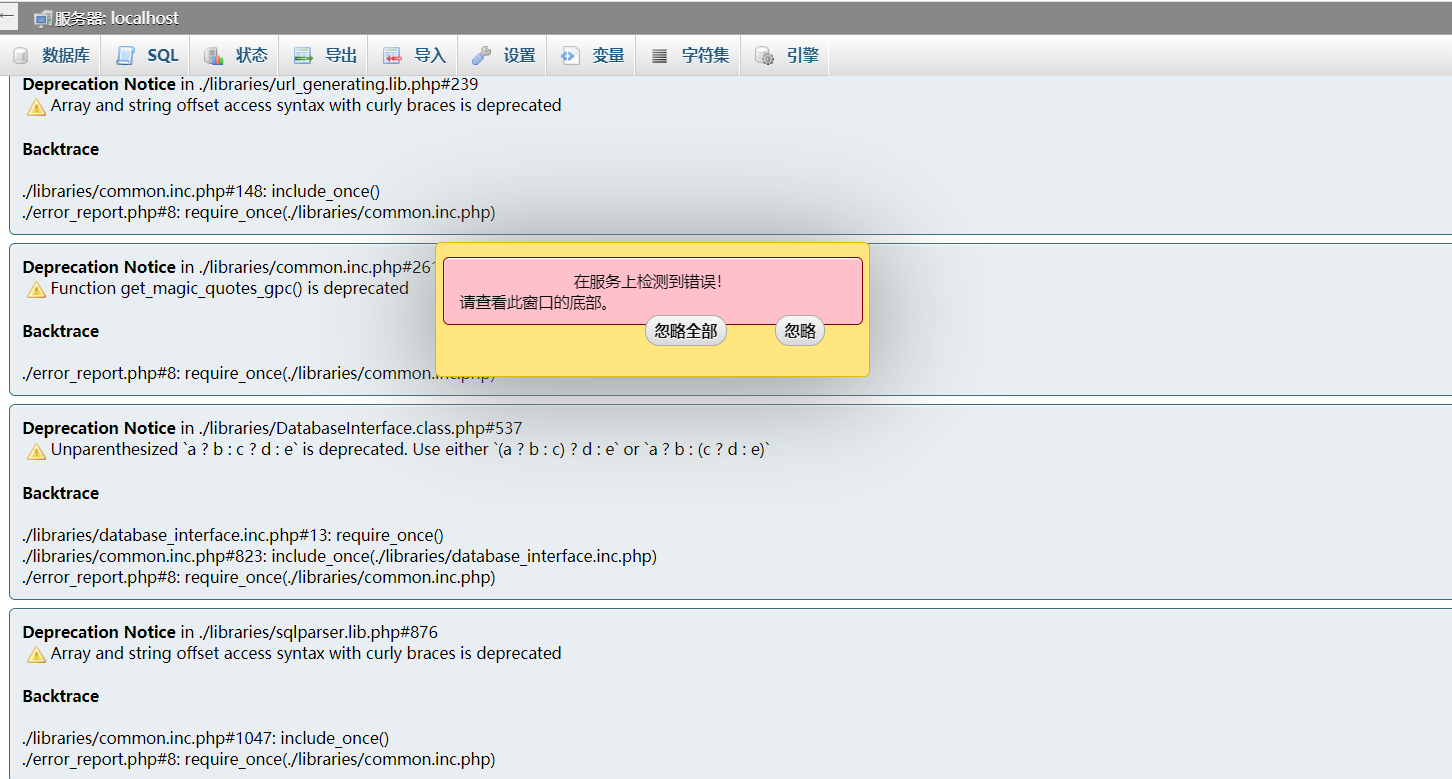This screenshot has width=1452, height=779.
Task: Click warning icon beside get_magic_quotes_gpc() message
Action: (36, 289)
